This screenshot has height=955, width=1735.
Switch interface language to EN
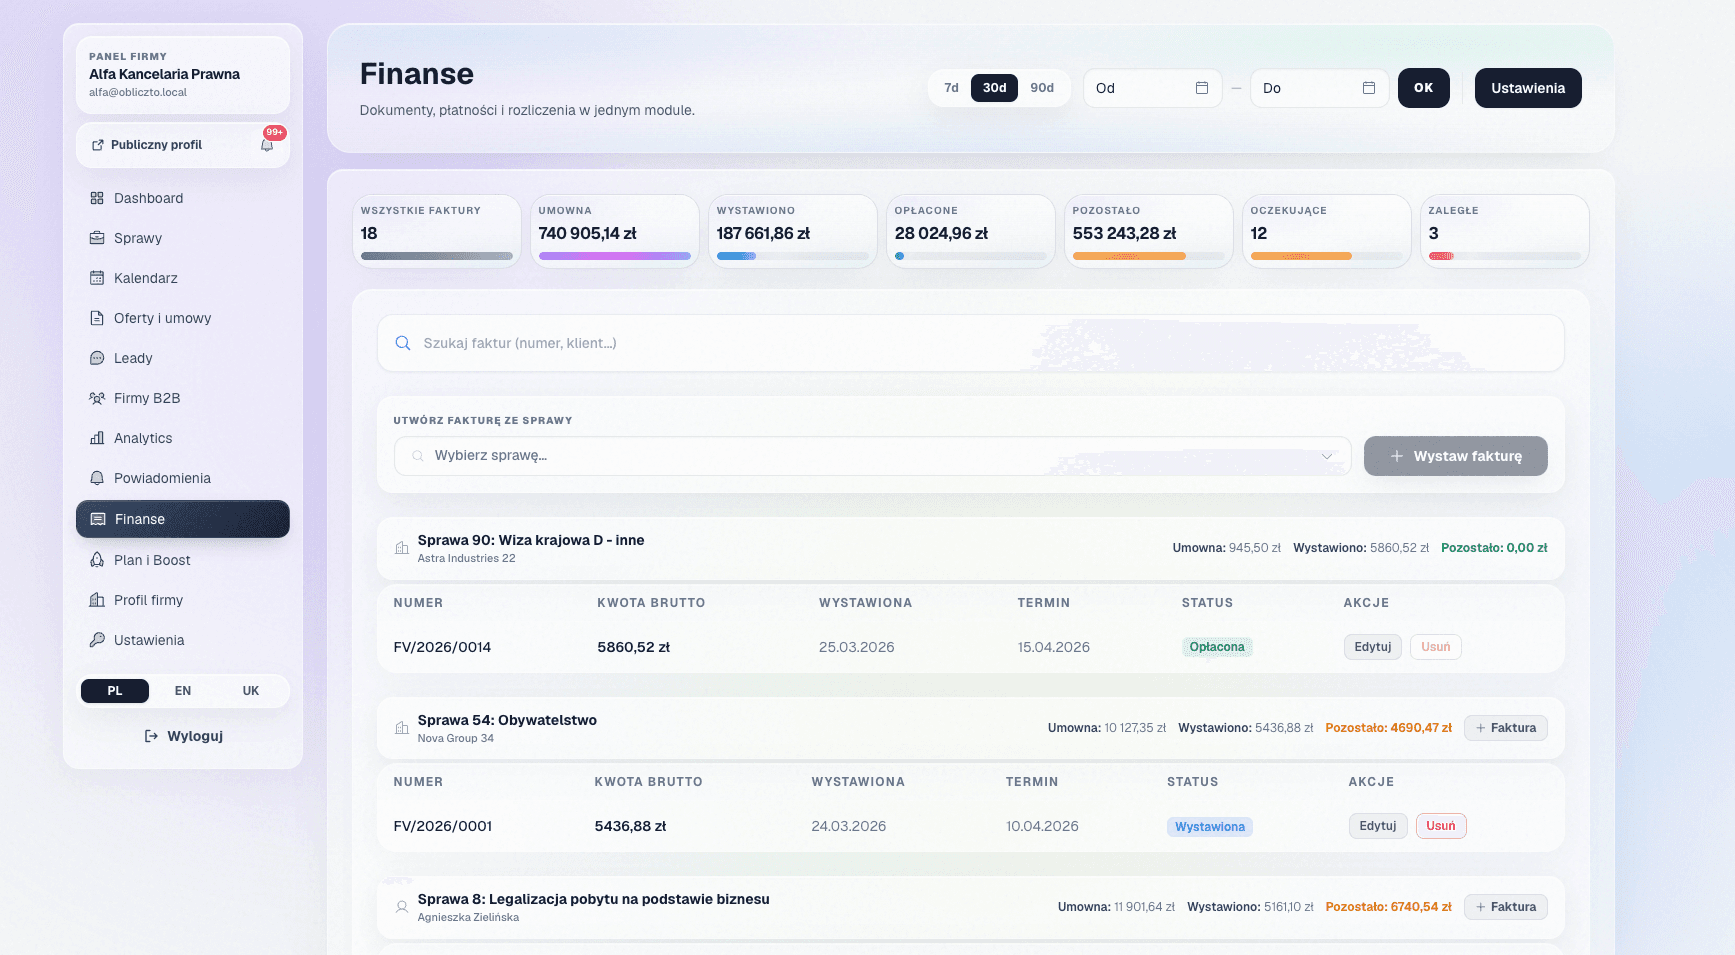click(x=182, y=690)
